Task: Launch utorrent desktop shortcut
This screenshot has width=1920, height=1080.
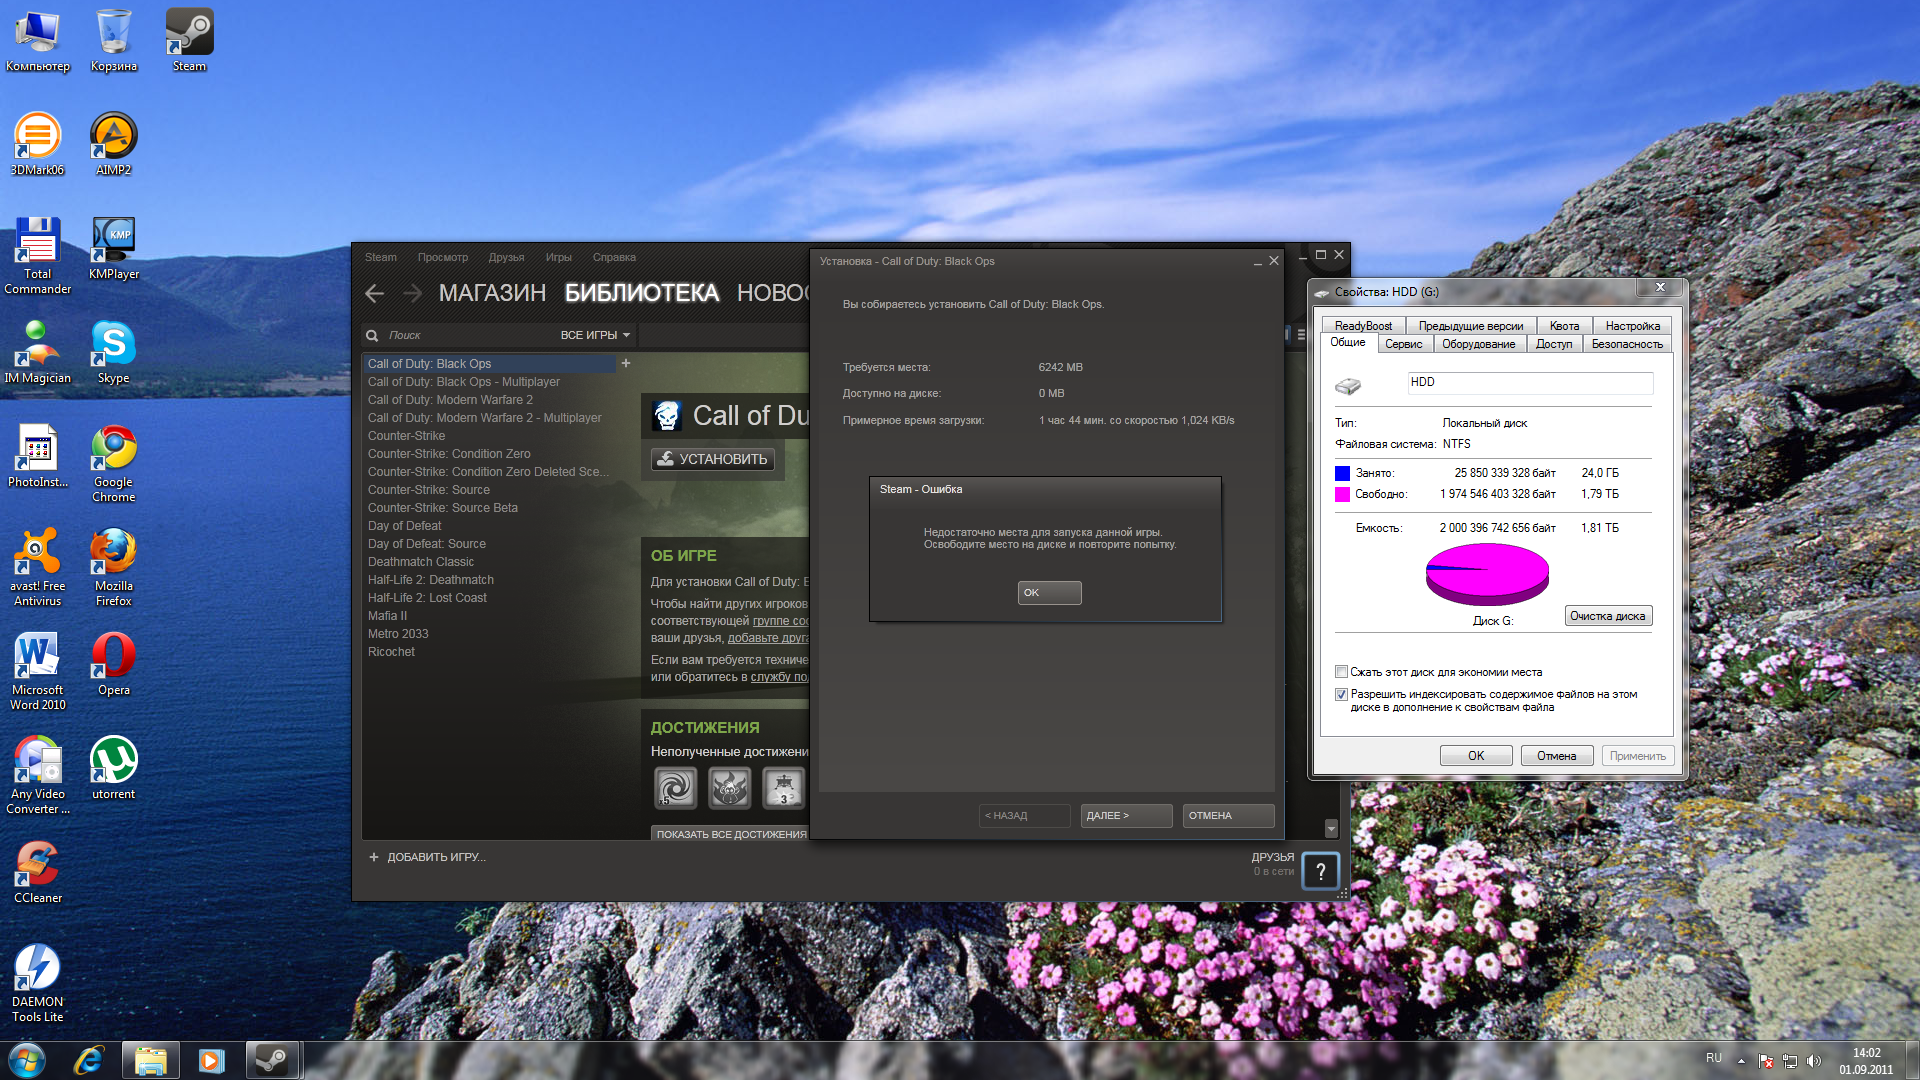Action: pos(114,769)
